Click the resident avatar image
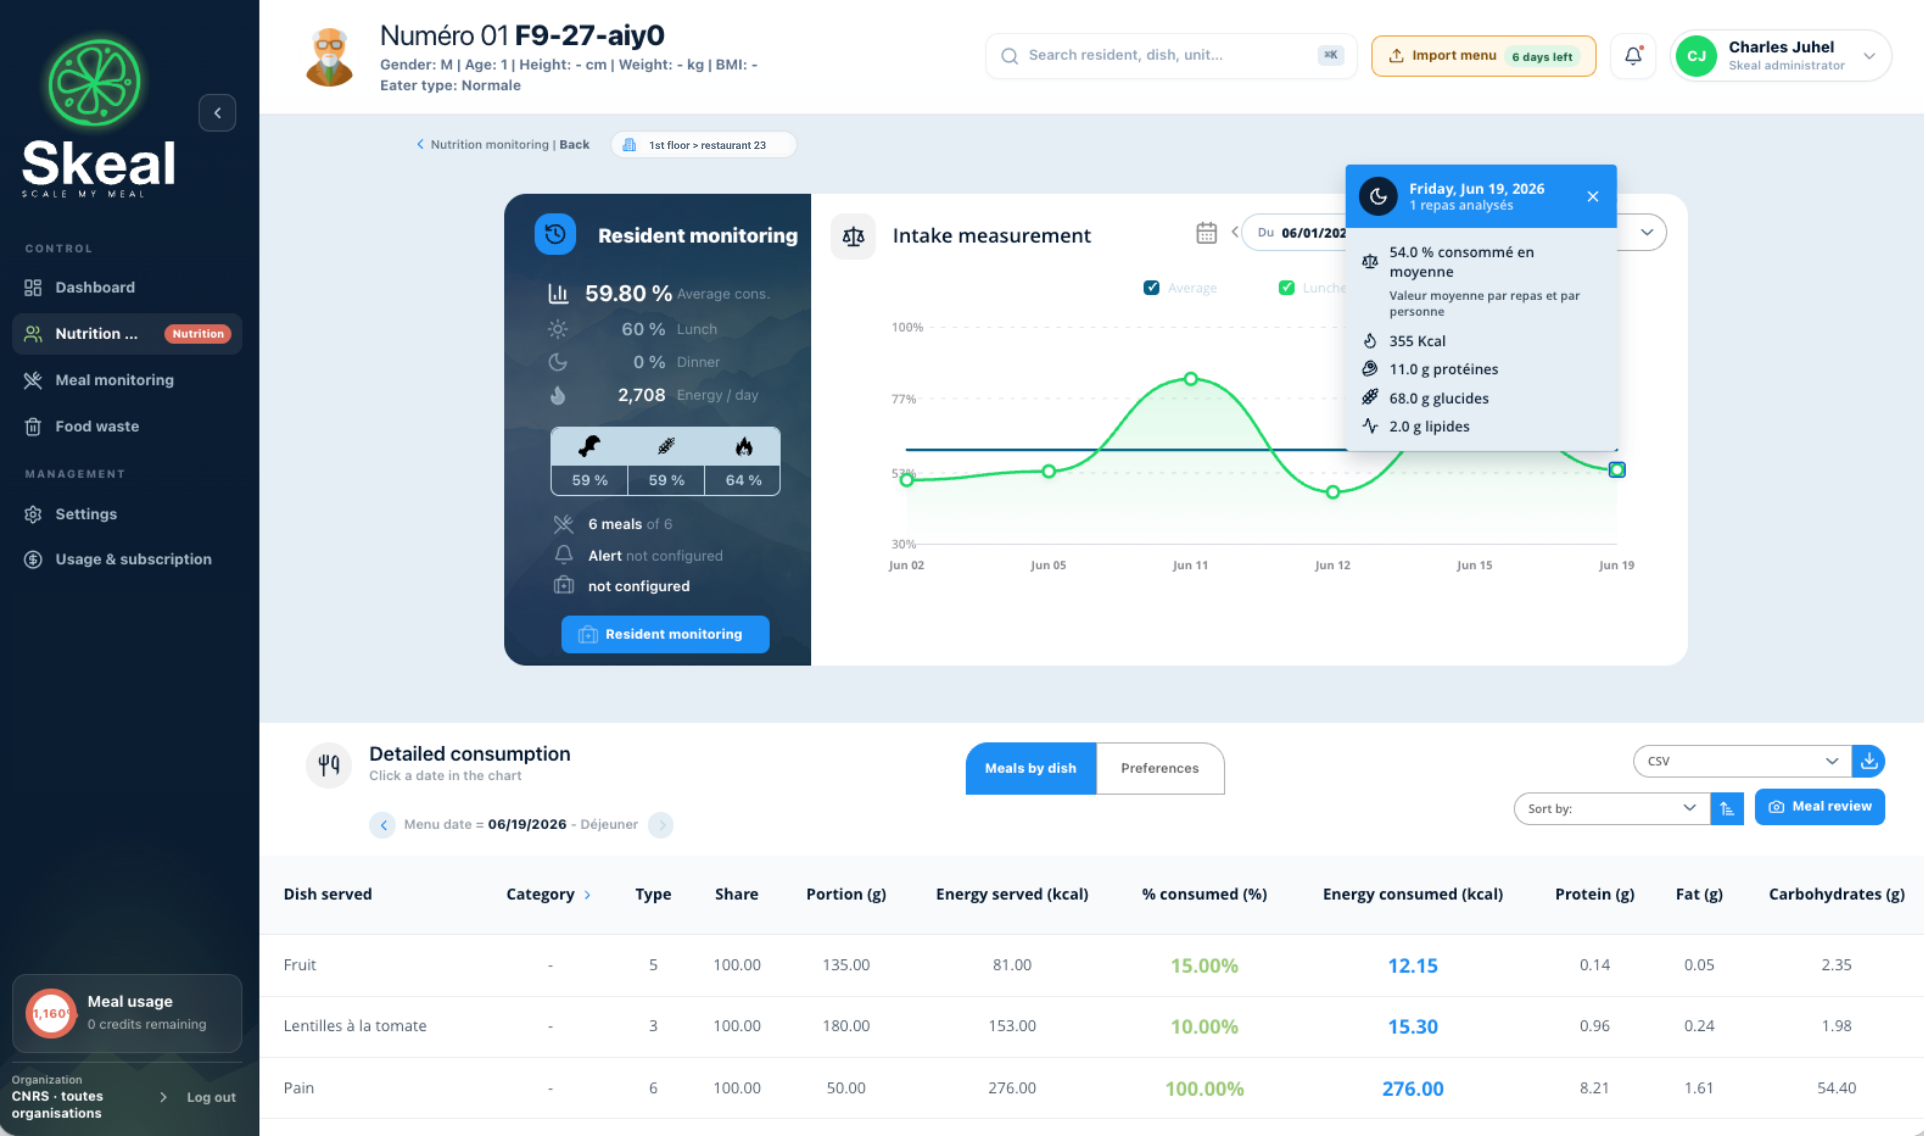Screen dimensions: 1926x1136 (330, 57)
